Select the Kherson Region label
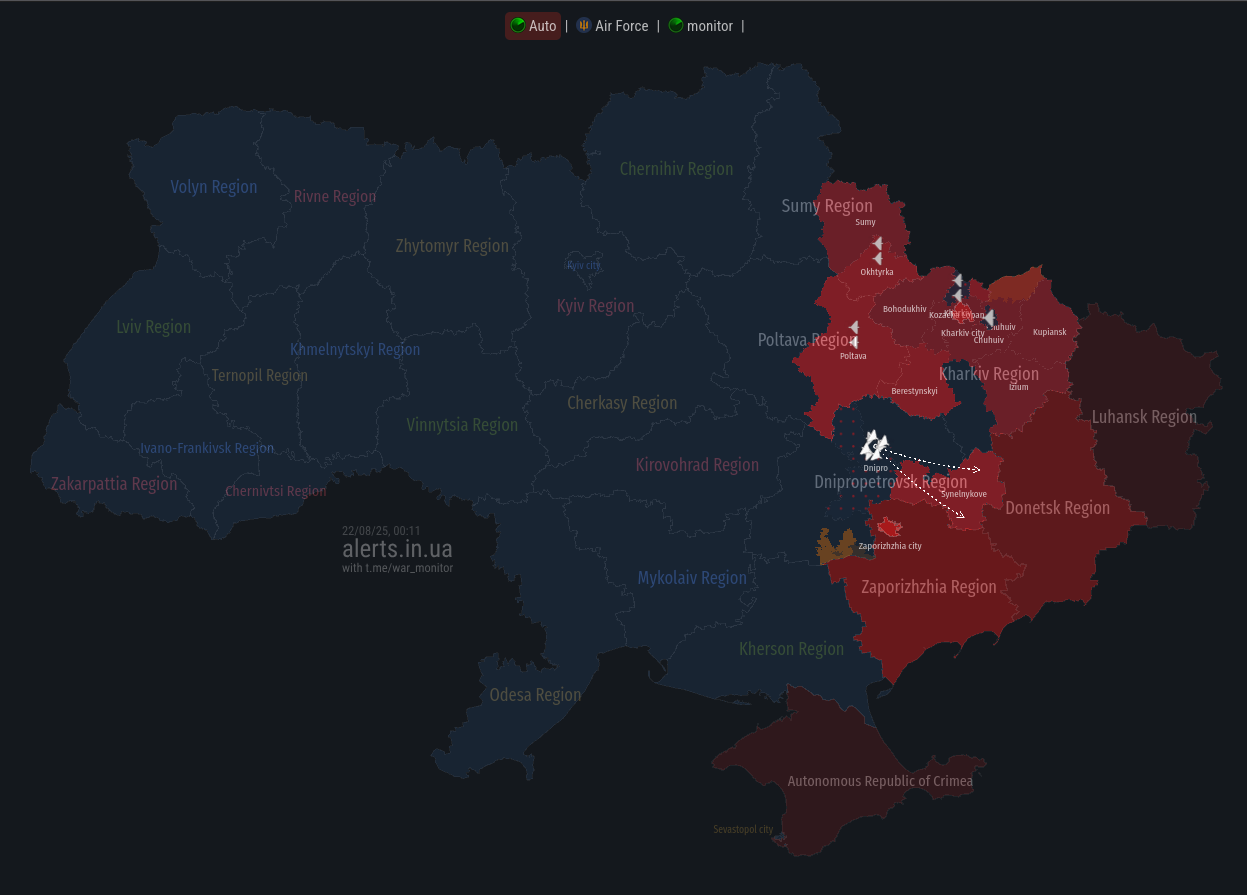1247x895 pixels. click(x=791, y=649)
